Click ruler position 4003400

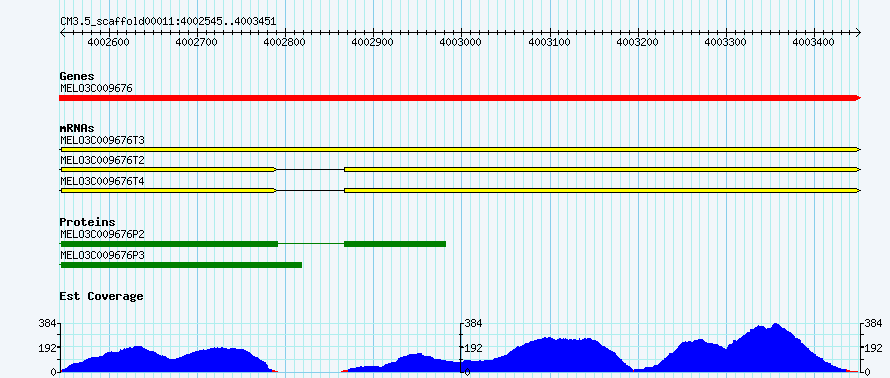point(813,43)
